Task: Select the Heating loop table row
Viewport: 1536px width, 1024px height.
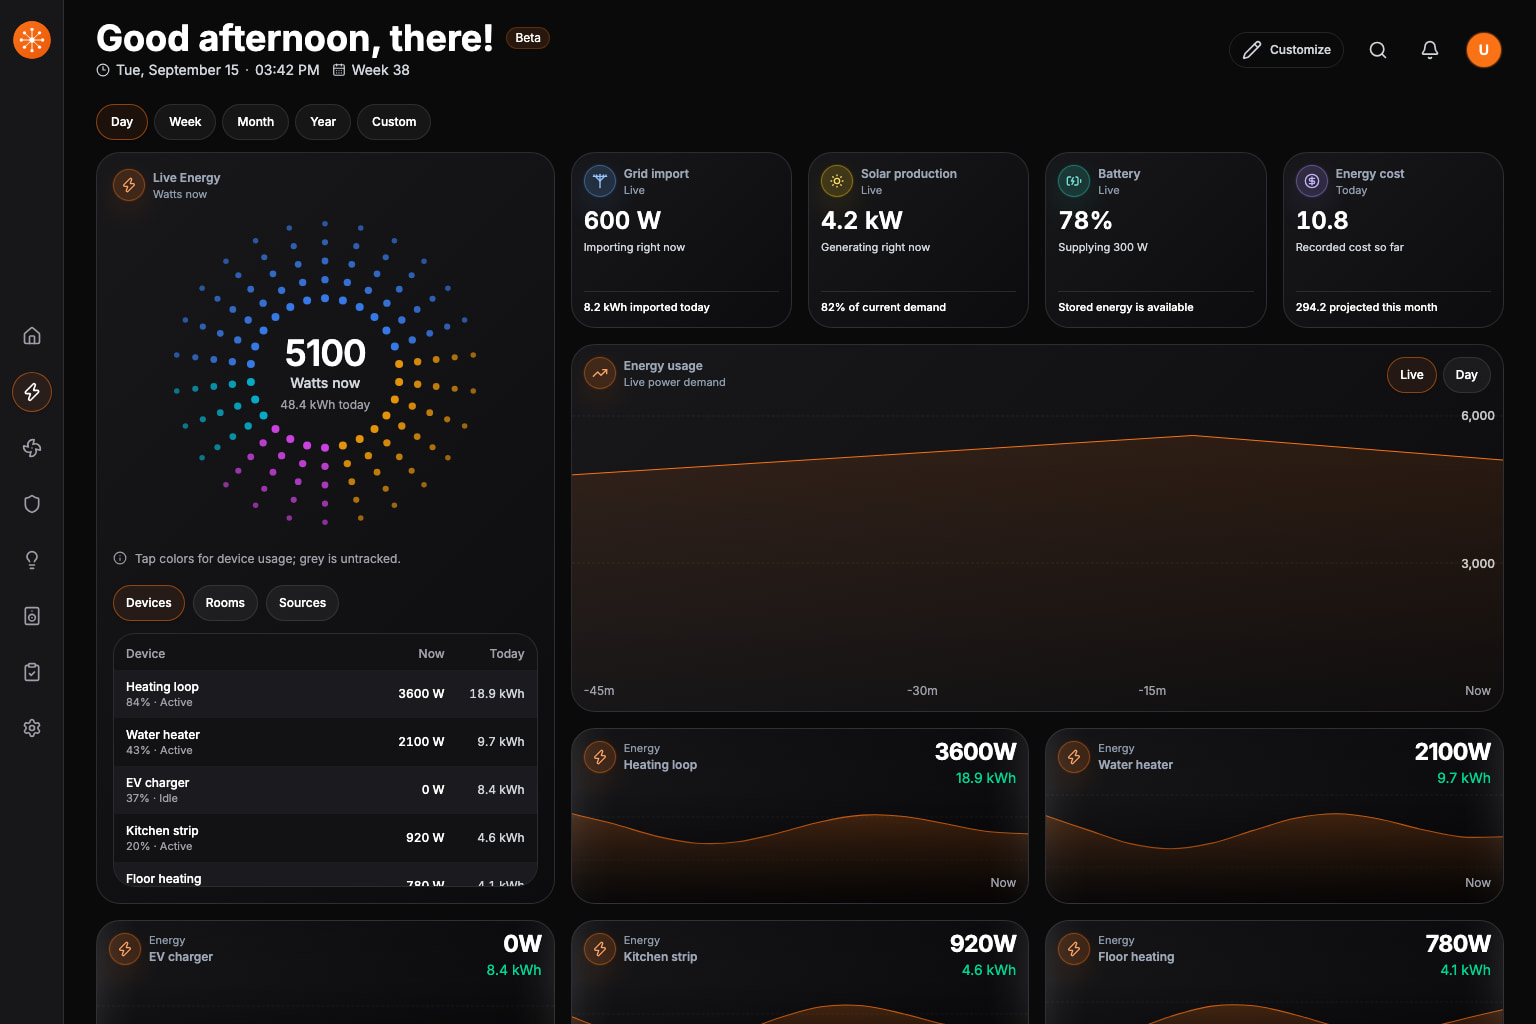Action: (x=325, y=694)
